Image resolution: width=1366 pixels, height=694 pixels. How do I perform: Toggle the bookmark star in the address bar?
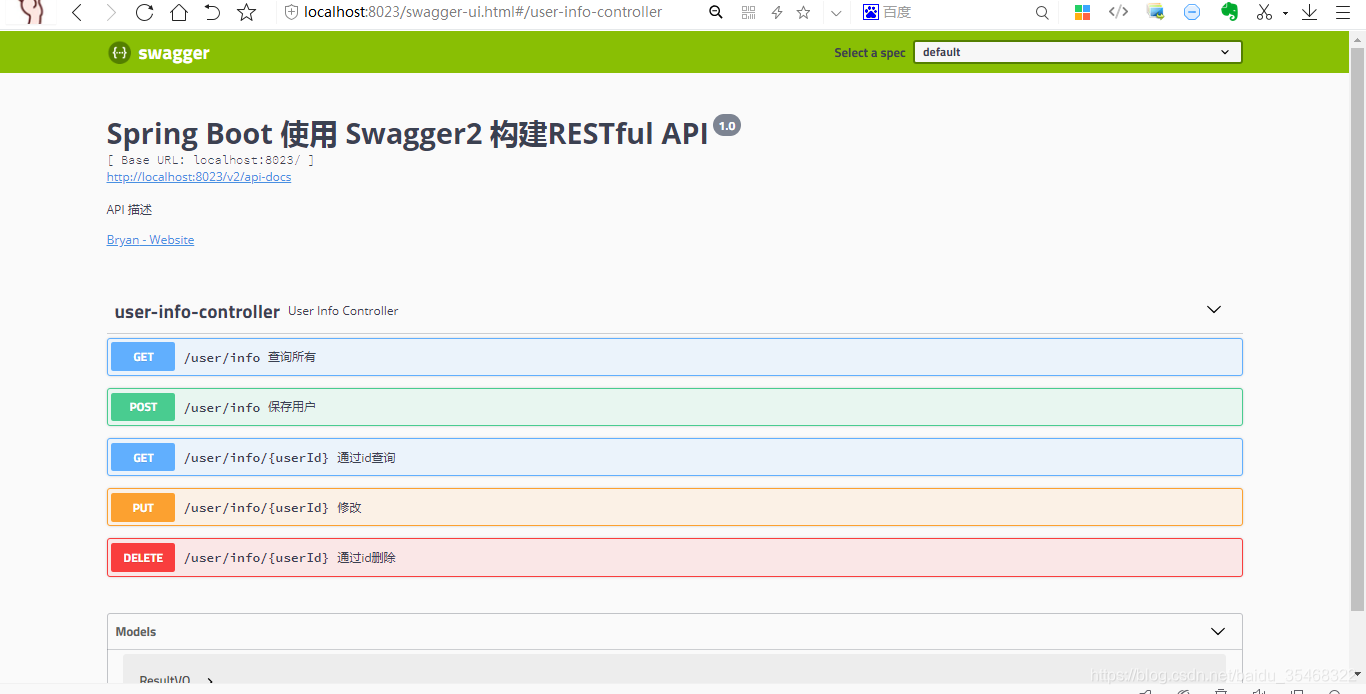click(x=803, y=12)
